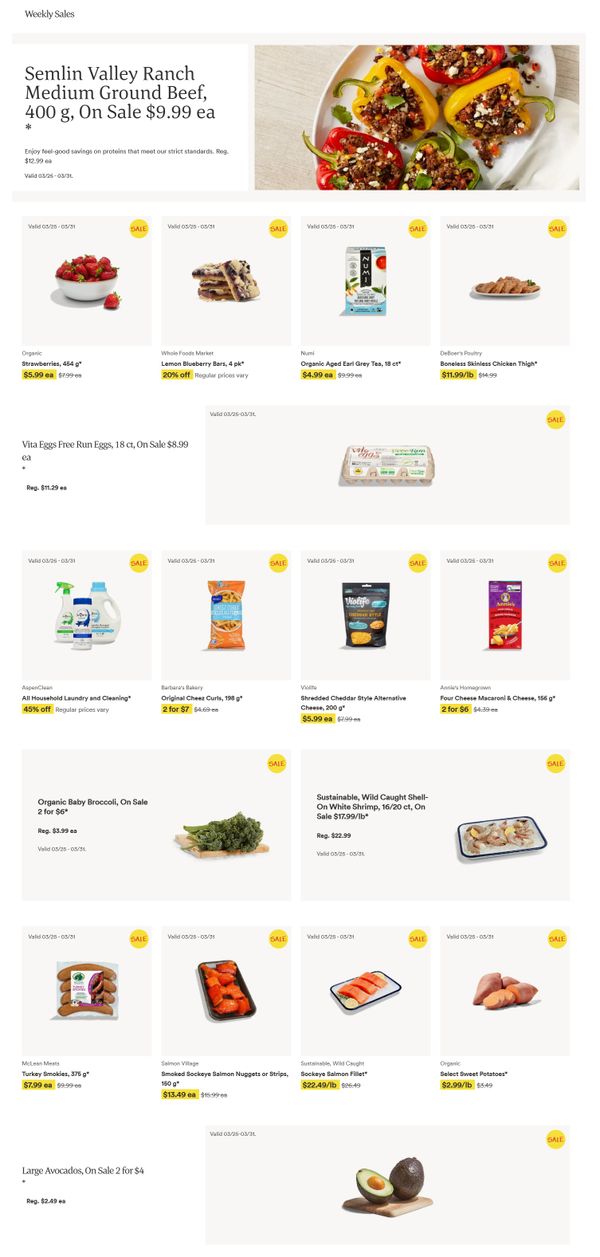Click the SALE badge on the Turkey Smokies card
This screenshot has width=600, height=1257.
point(138,939)
